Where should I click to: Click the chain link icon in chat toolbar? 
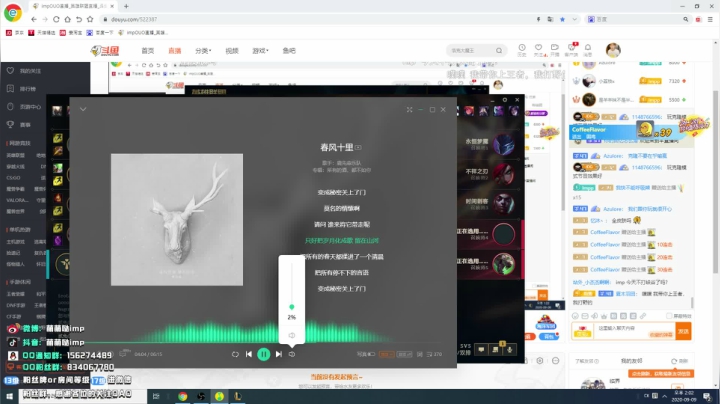pos(643,316)
